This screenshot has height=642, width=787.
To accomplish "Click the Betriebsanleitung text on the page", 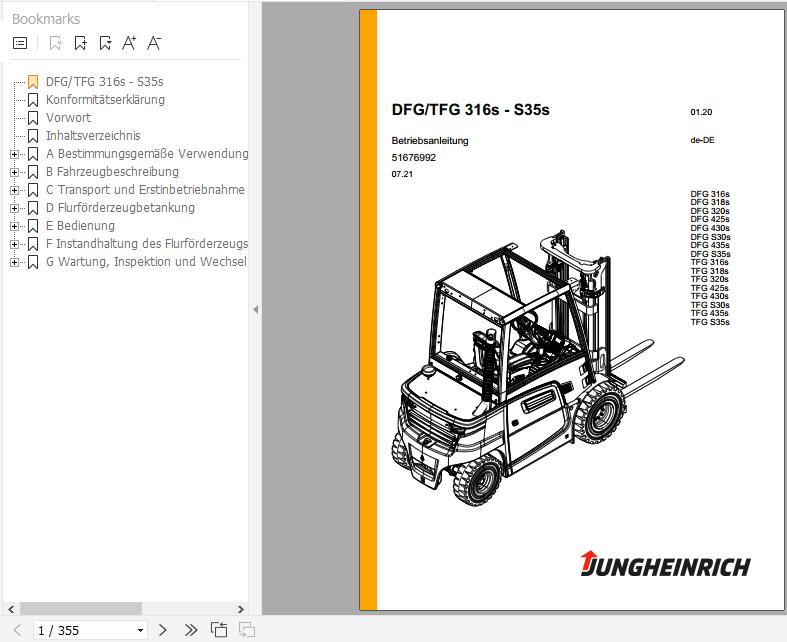I will tap(430, 141).
